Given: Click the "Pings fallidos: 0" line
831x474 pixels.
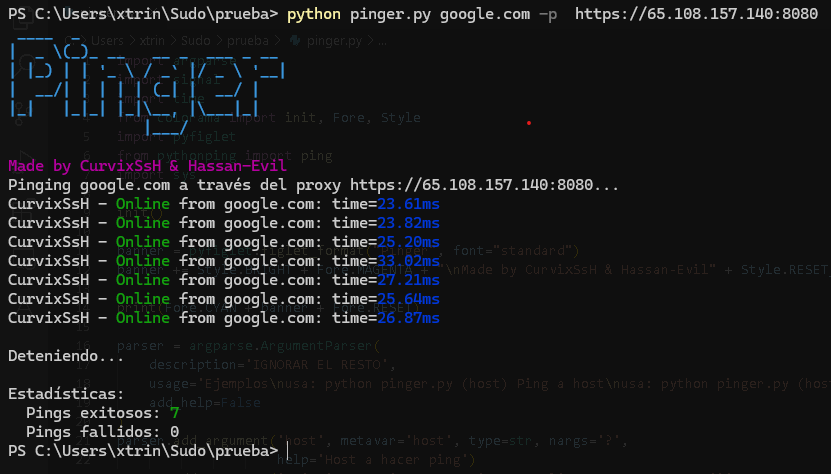Looking at the screenshot, I should point(102,432).
